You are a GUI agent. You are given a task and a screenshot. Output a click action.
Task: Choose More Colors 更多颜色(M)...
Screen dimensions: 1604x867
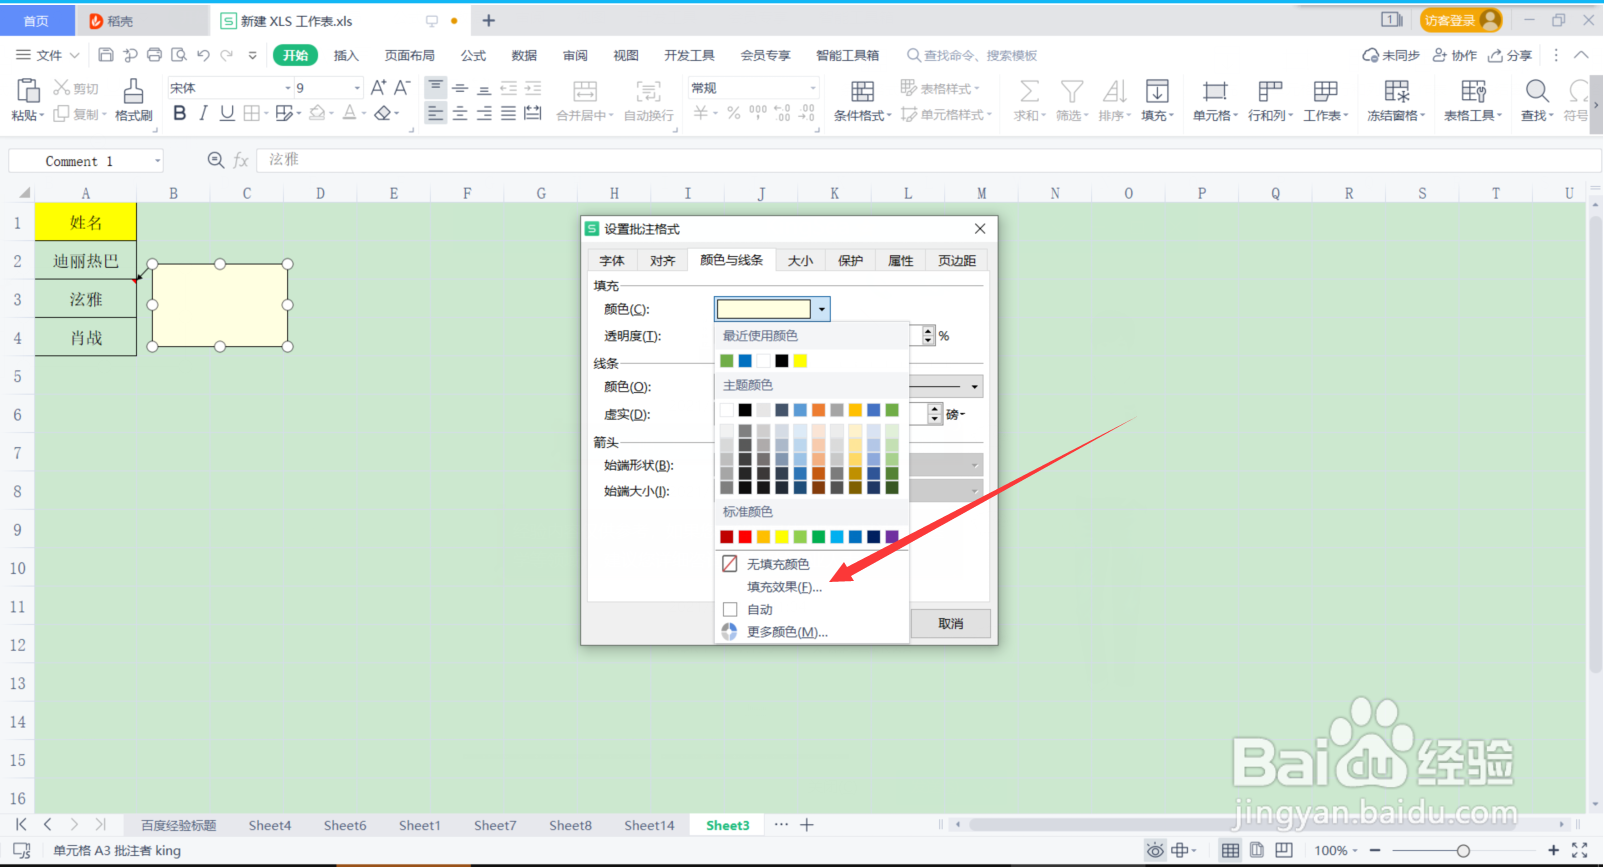coord(787,632)
